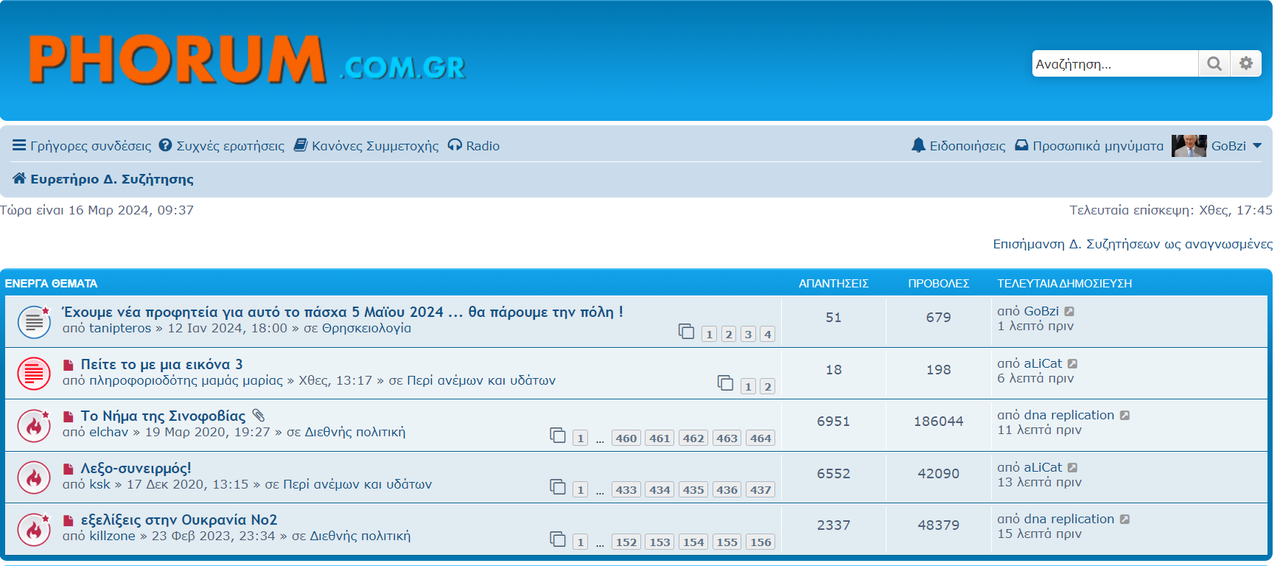View latest post icon, 11 λεπτά πριν row
This screenshot has width=1280, height=566.
point(1124,416)
